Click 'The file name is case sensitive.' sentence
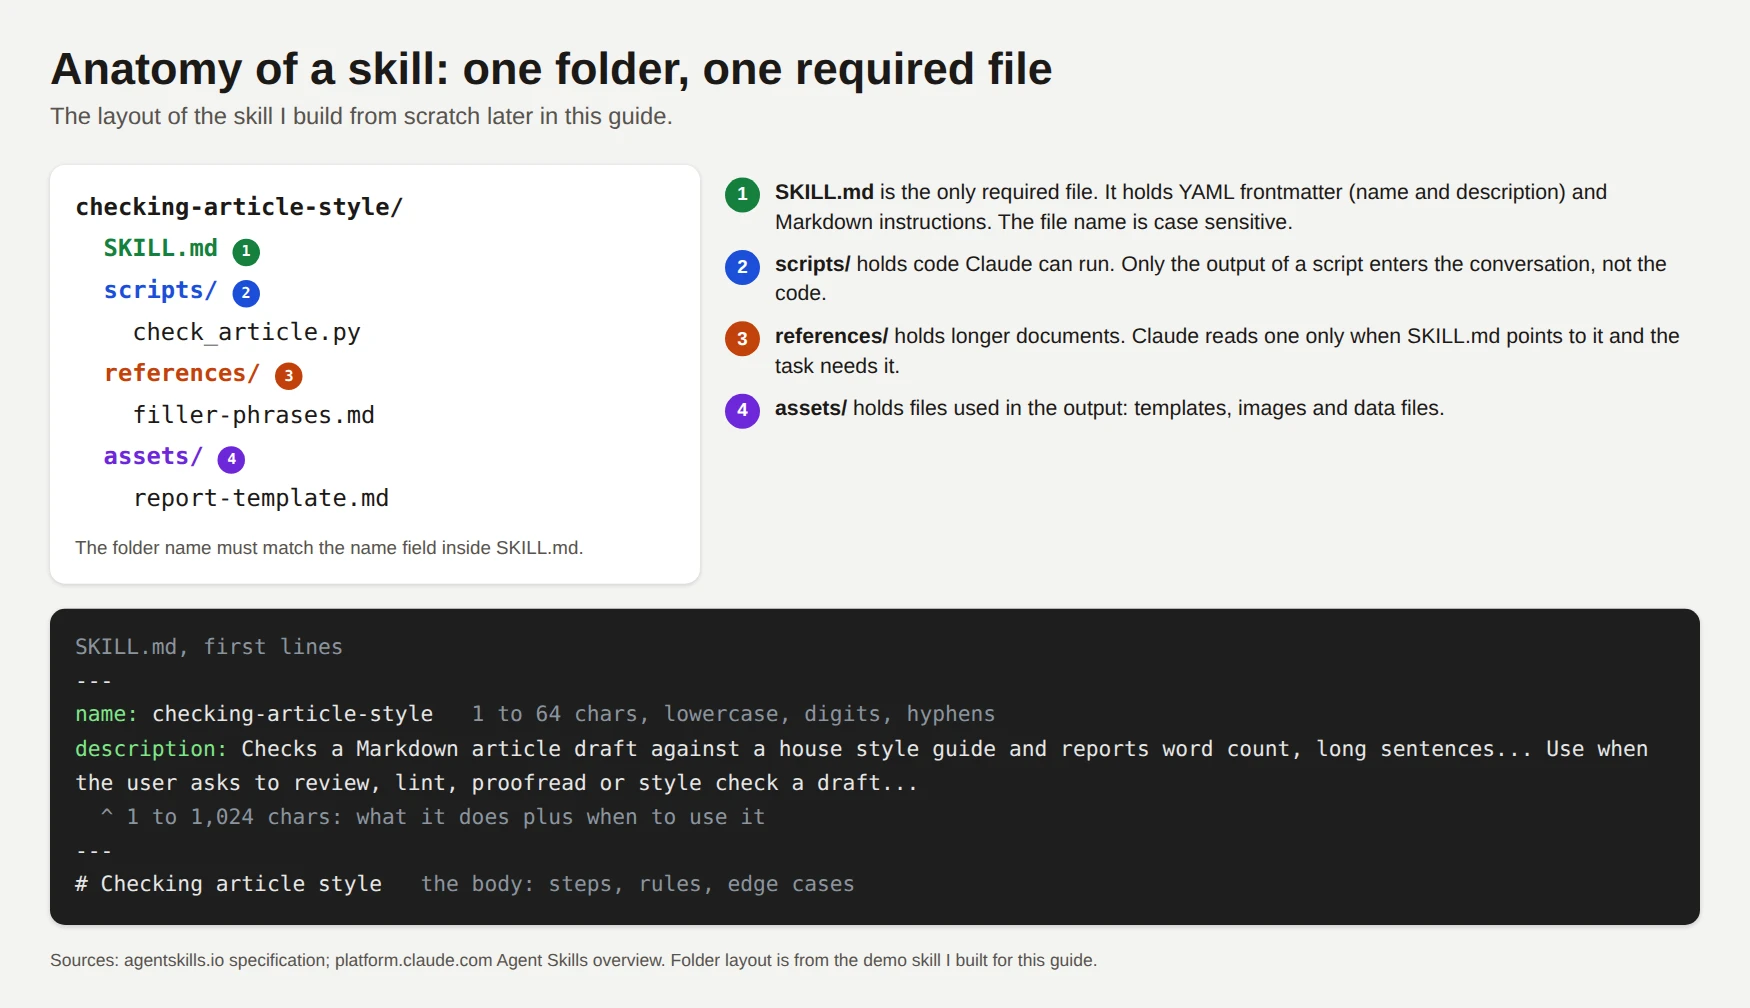This screenshot has width=1750, height=1008. tap(1145, 222)
